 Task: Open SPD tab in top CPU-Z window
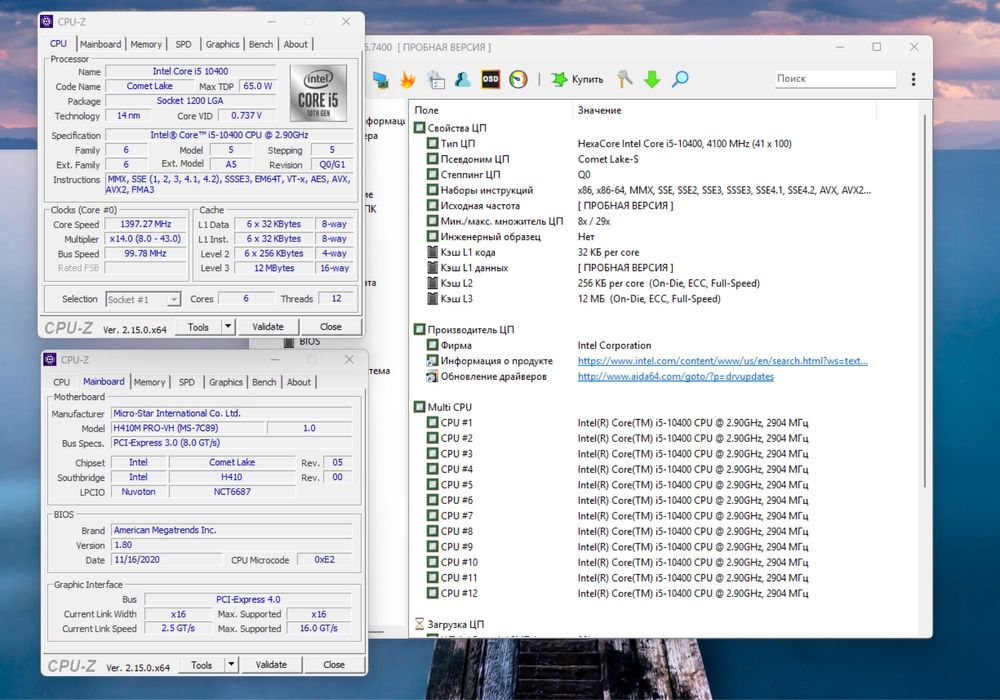point(183,44)
